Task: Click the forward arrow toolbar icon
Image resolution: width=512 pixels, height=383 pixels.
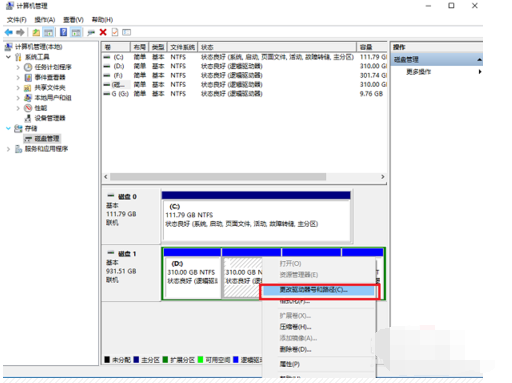Action: click(20, 32)
